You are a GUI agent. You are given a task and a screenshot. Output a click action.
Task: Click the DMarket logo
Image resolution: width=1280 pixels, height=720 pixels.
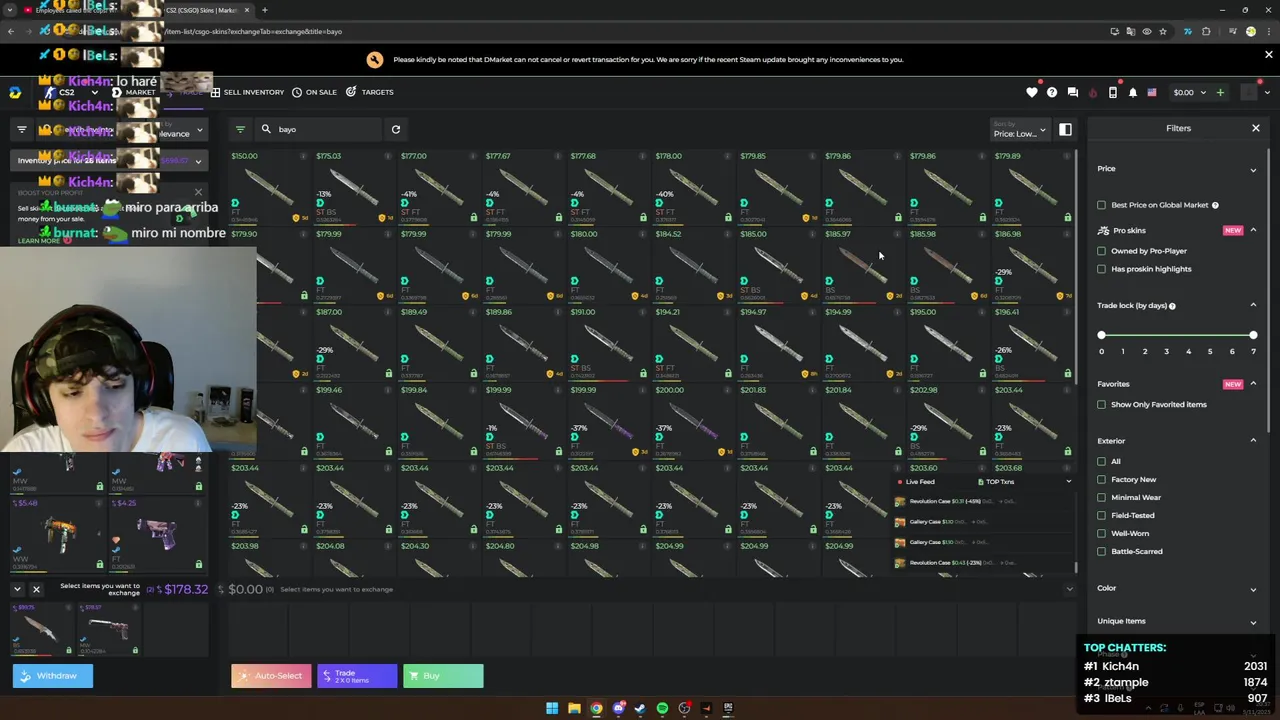click(x=15, y=92)
